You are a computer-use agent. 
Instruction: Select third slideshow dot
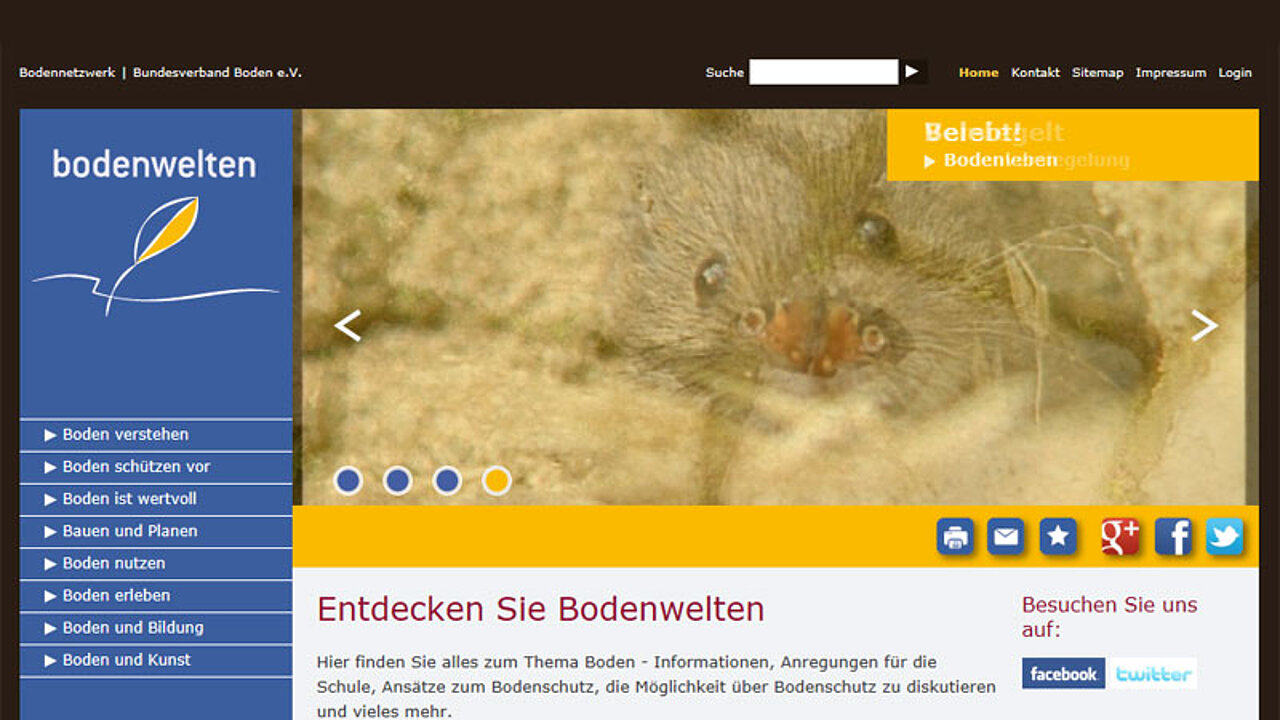point(447,481)
